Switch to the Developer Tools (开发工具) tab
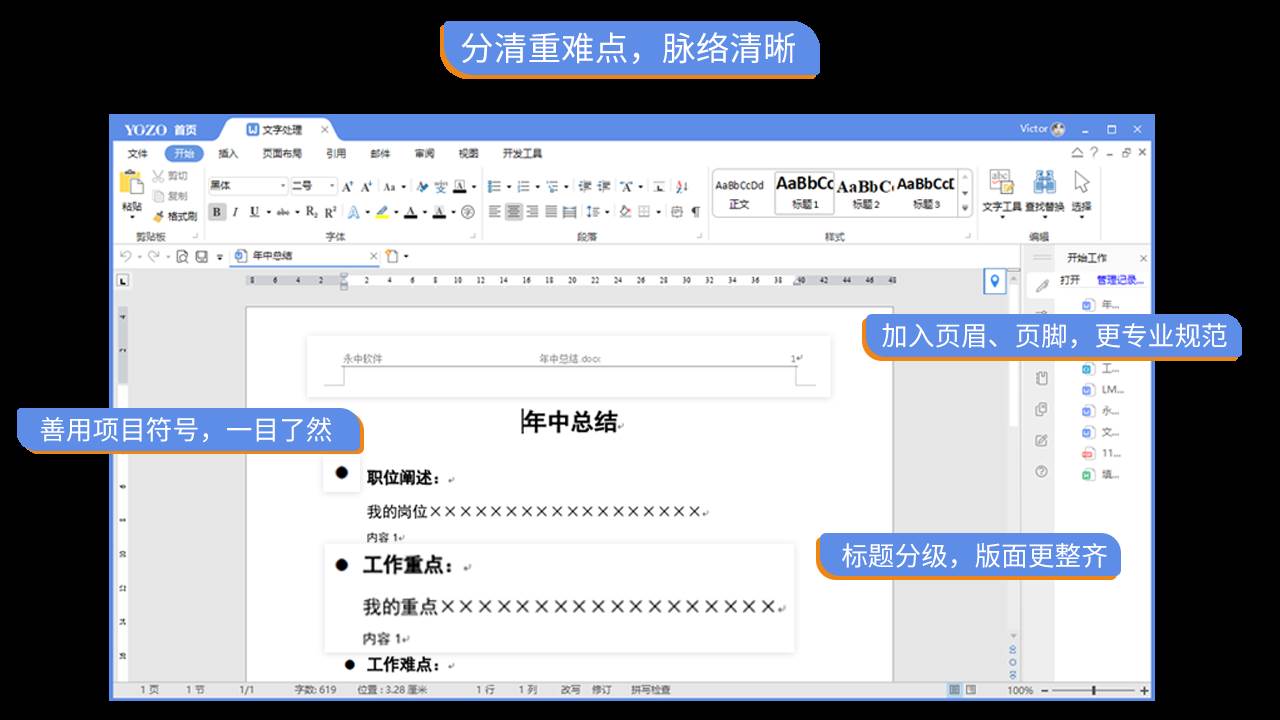Viewport: 1280px width, 720px height. pos(522,153)
